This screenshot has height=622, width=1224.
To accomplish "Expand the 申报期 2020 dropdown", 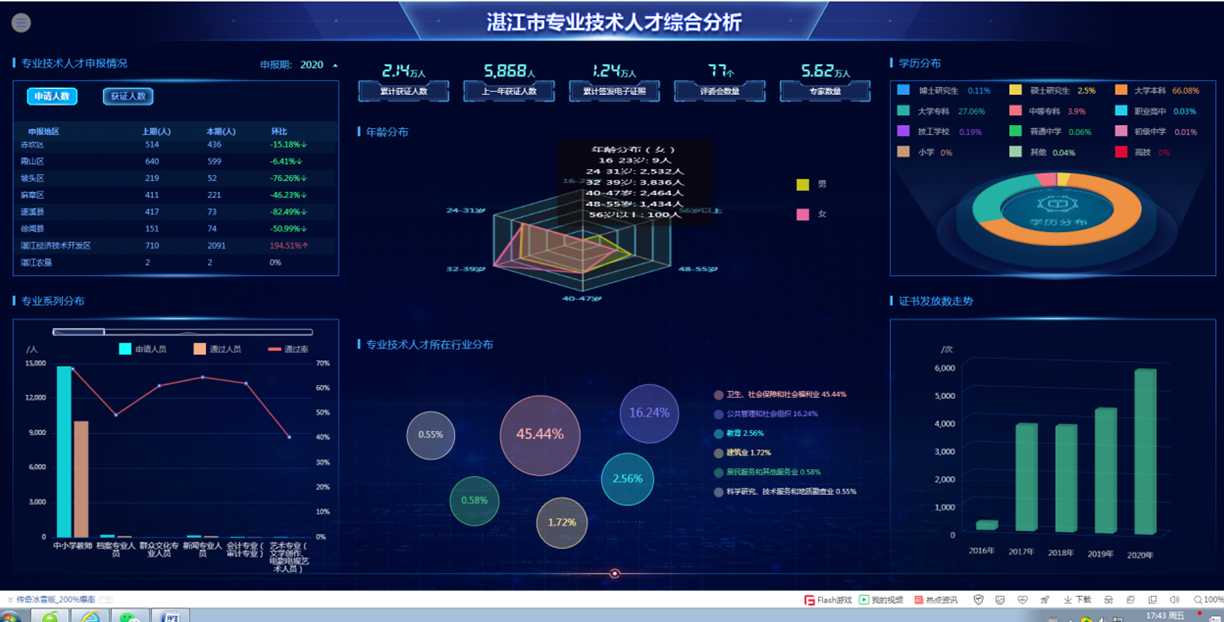I will [x=335, y=65].
